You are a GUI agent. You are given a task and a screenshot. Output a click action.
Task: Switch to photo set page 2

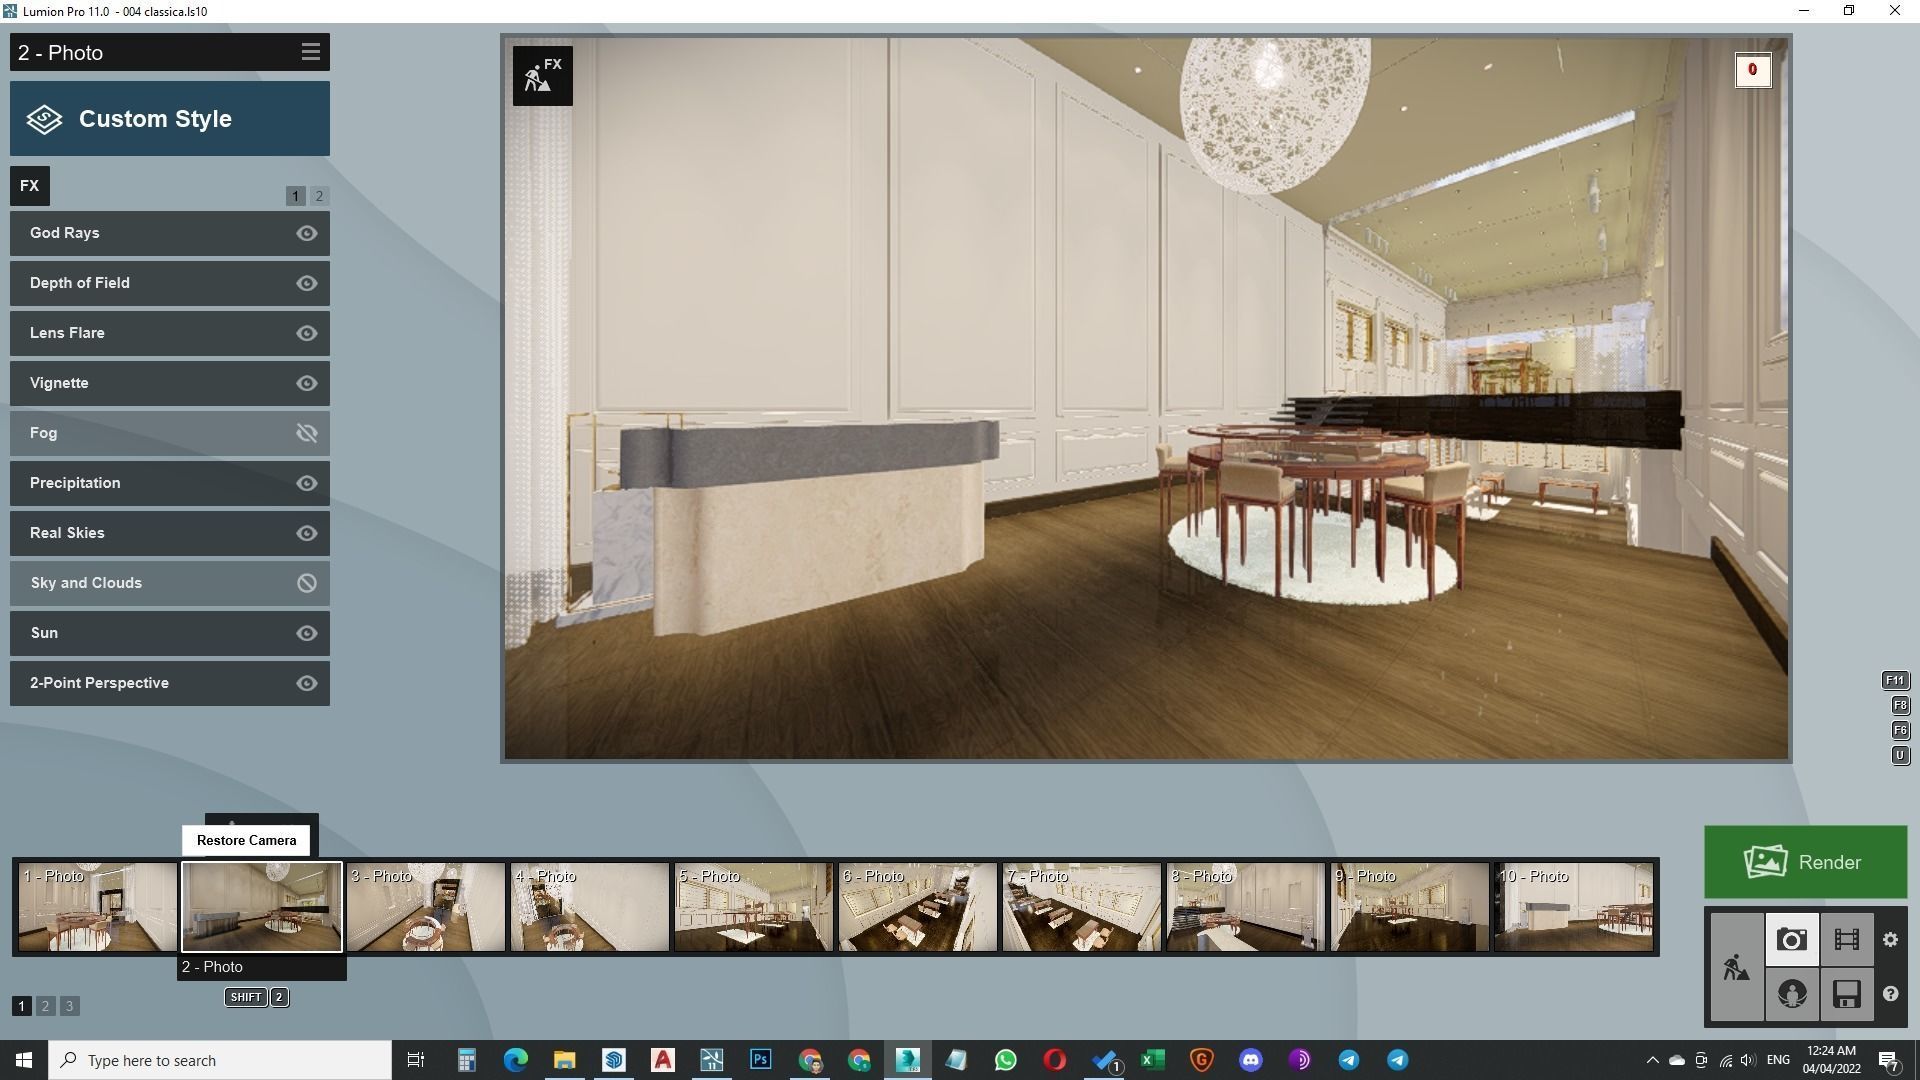[45, 1006]
